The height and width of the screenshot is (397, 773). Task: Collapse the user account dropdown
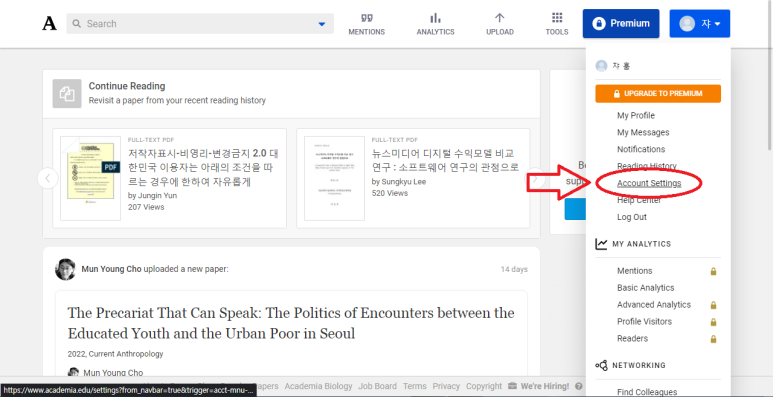point(700,23)
